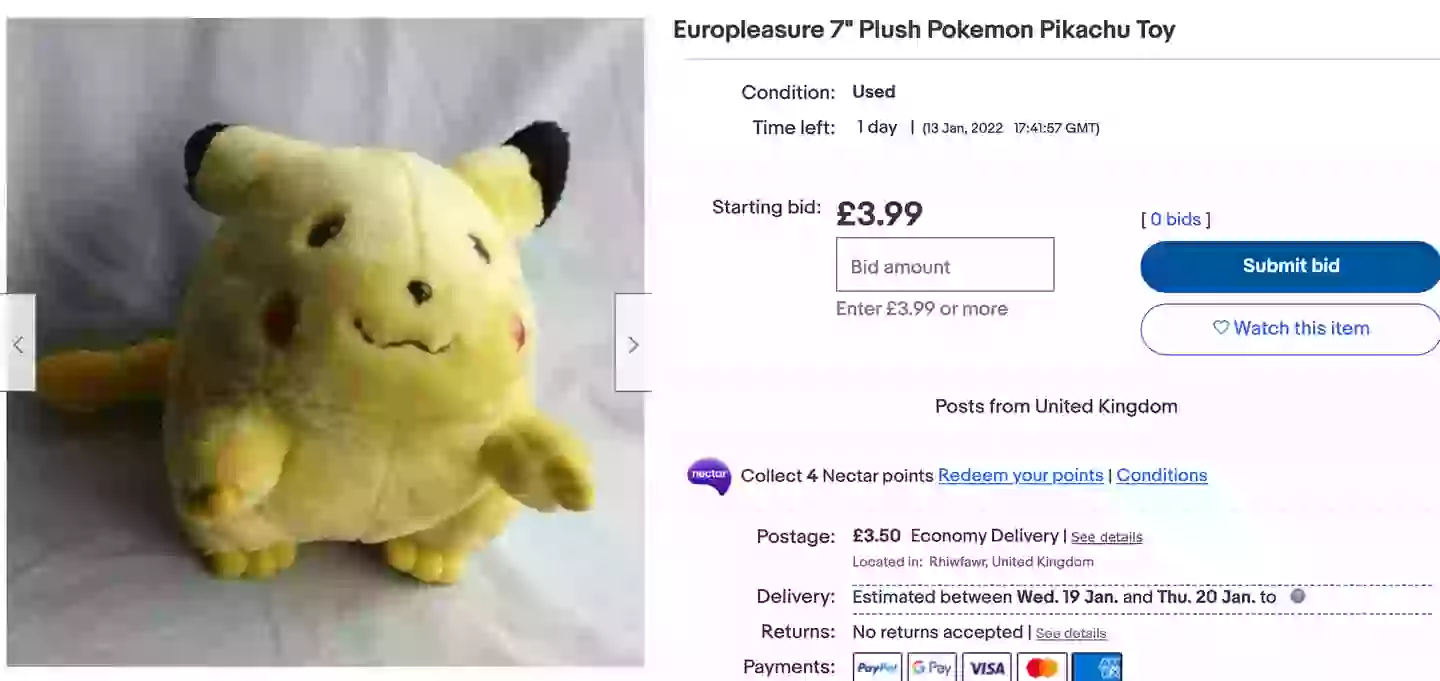Open Nectar Conditions link
Viewport: 1440px width, 681px height.
pos(1161,475)
